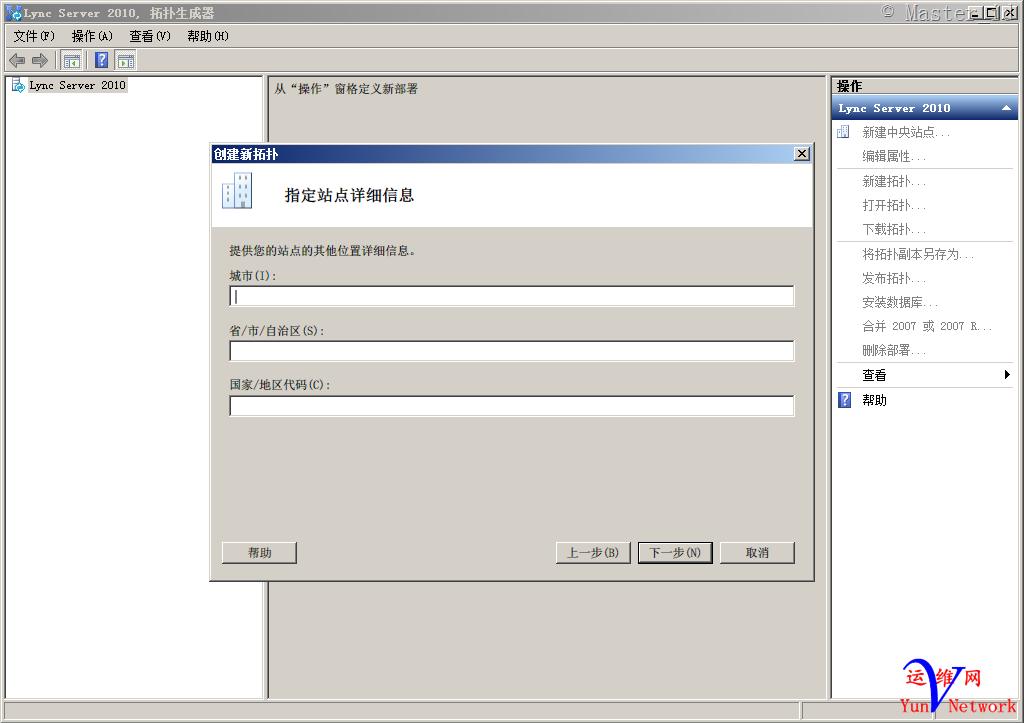
Task: Click 删除部署... action
Action: 894,351
